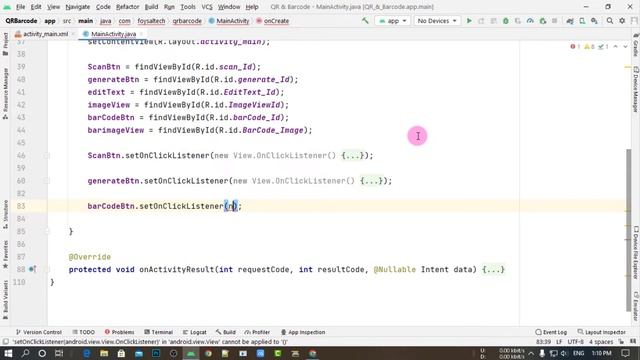Screen dimensions: 640x360
Task: Click the Profile app gauge icon
Action: point(530,20)
